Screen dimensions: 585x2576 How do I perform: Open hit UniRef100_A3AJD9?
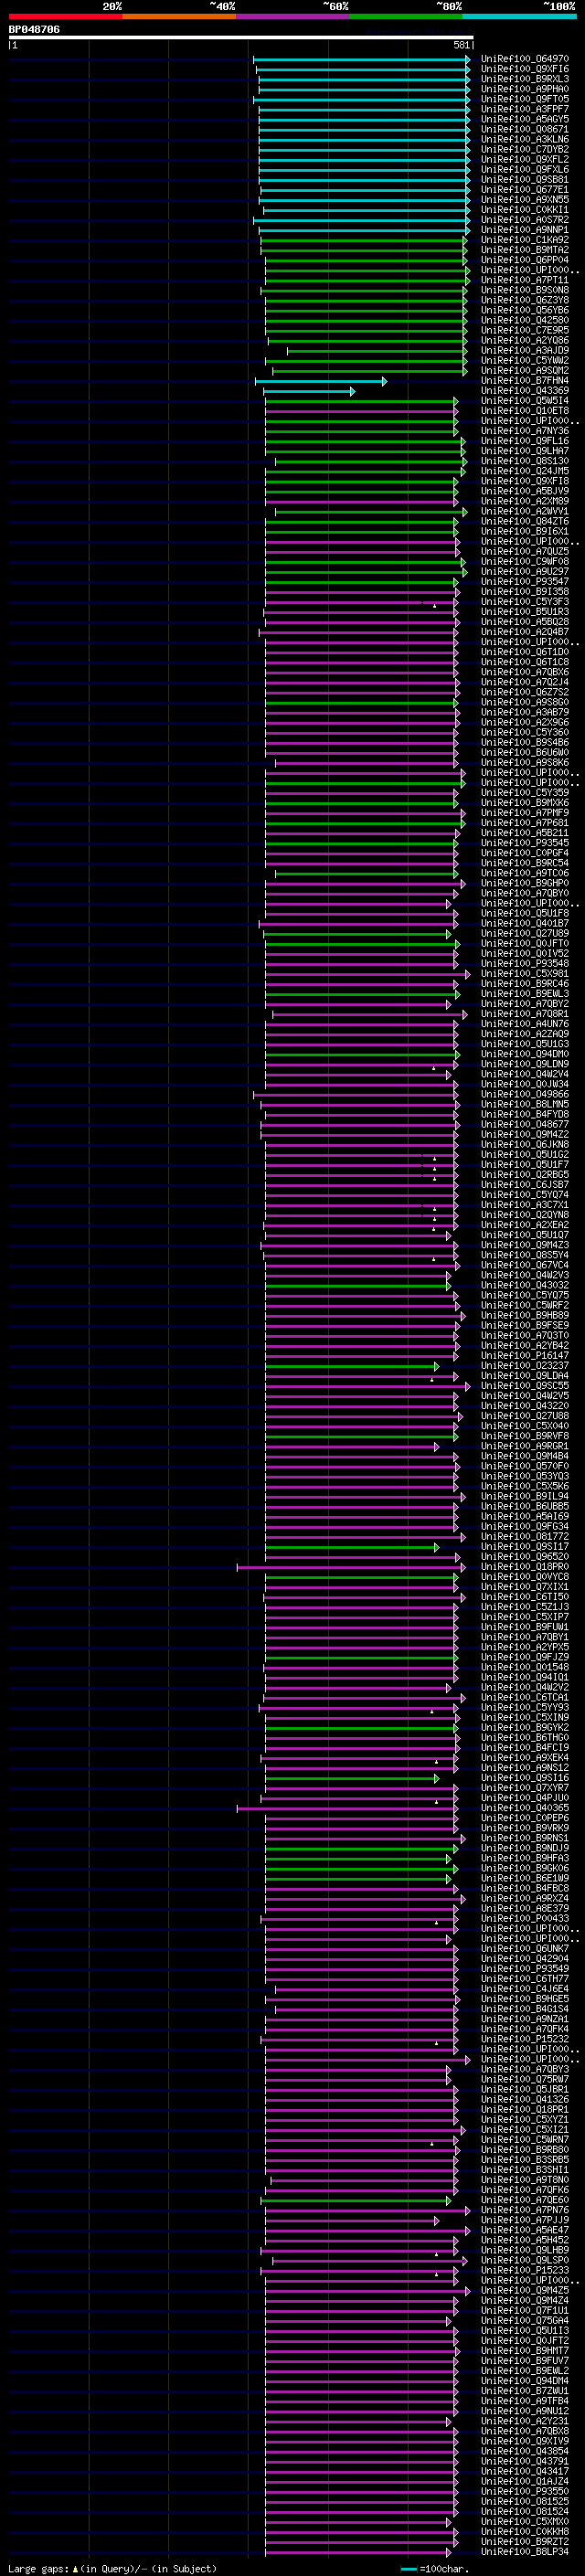(x=525, y=351)
